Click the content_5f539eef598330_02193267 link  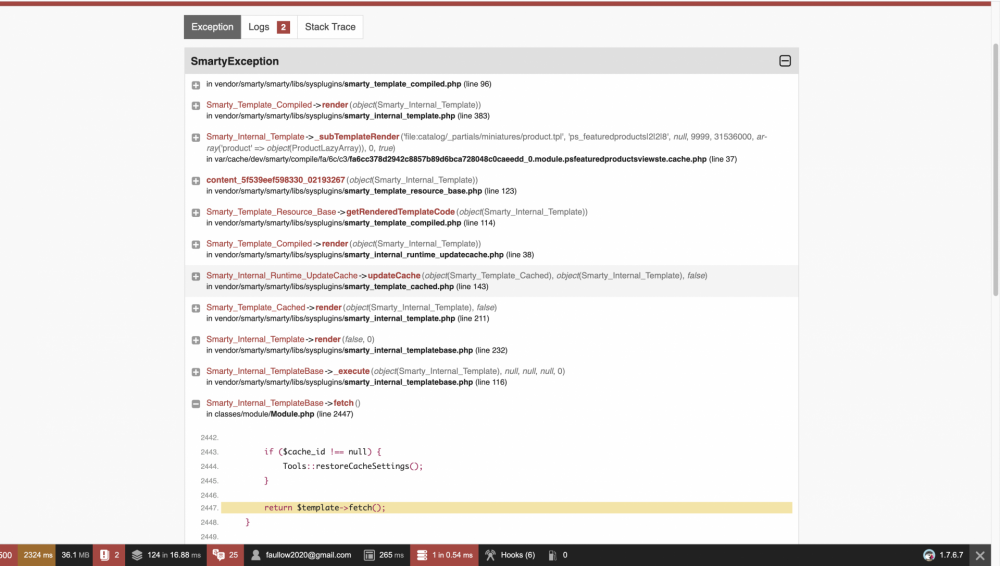point(276,180)
